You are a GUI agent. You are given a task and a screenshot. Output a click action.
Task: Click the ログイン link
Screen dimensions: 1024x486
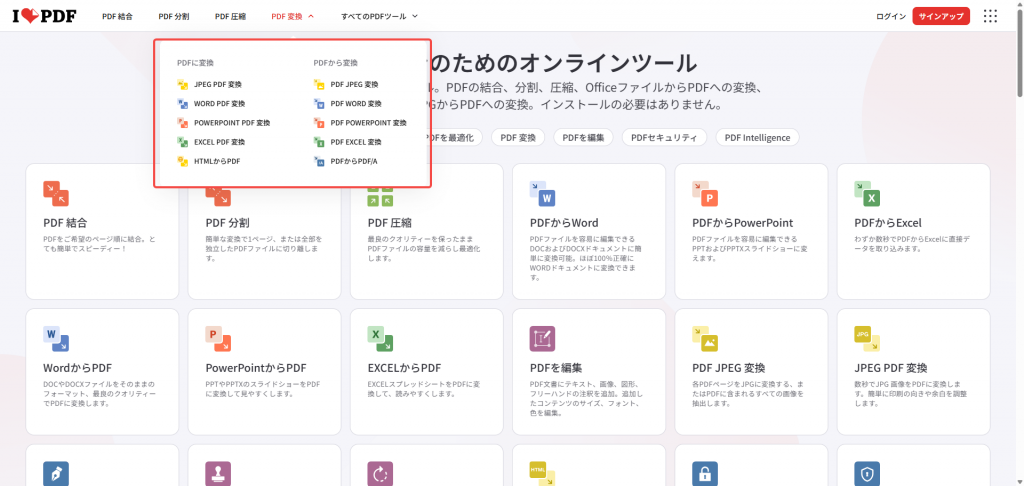[x=891, y=16]
